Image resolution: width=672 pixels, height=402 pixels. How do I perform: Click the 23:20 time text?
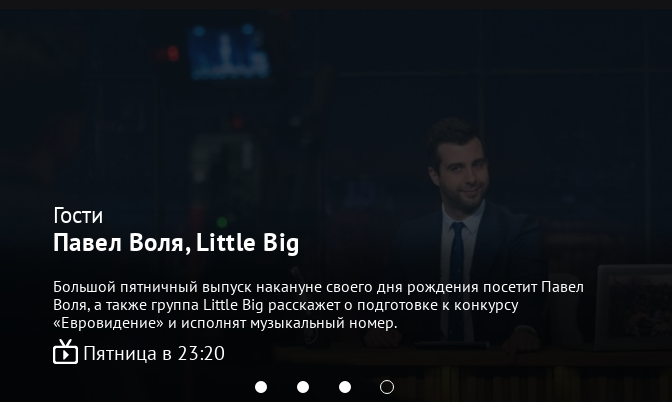(201, 354)
